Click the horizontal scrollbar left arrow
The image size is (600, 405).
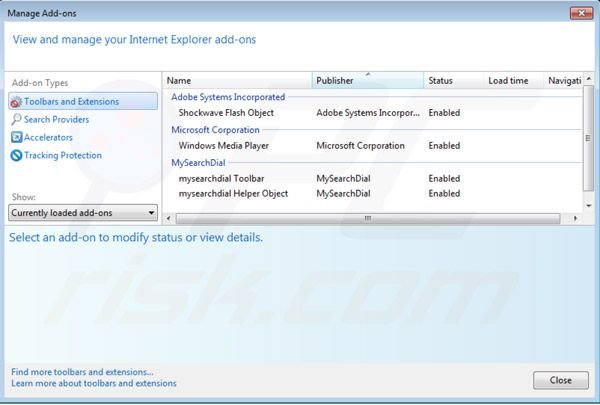(168, 219)
